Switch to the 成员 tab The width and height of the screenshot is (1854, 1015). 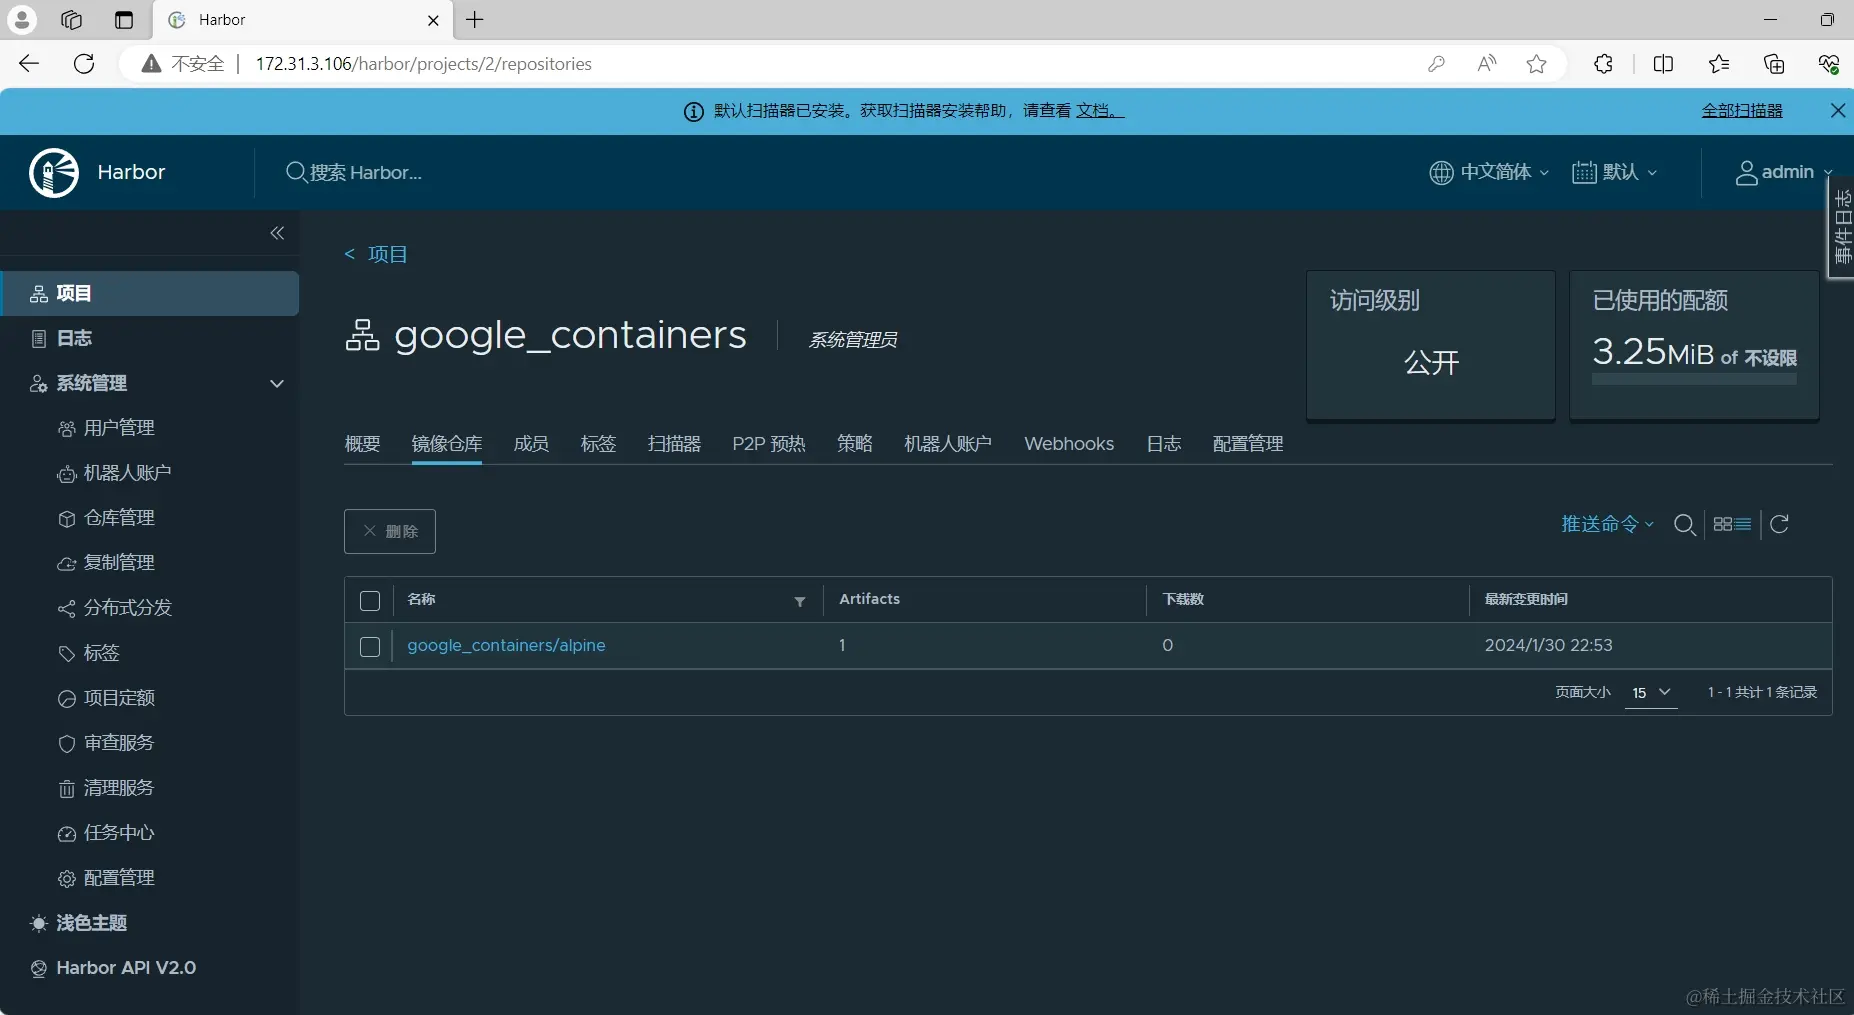point(531,443)
